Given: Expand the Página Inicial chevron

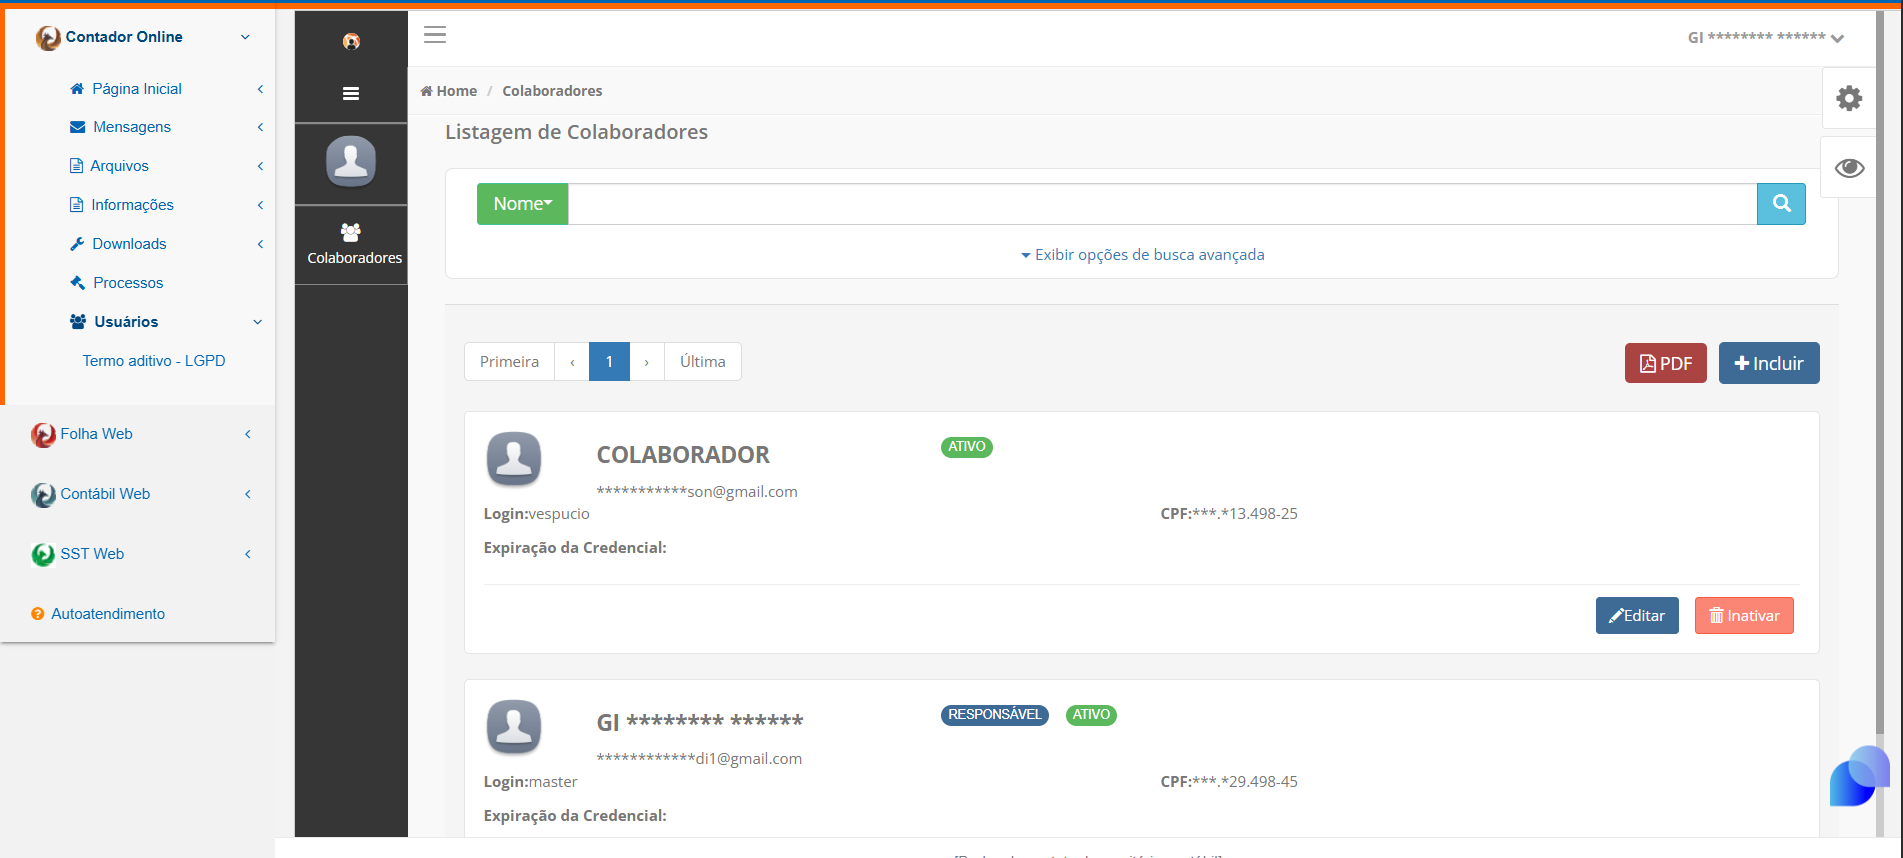Looking at the screenshot, I should coord(260,89).
